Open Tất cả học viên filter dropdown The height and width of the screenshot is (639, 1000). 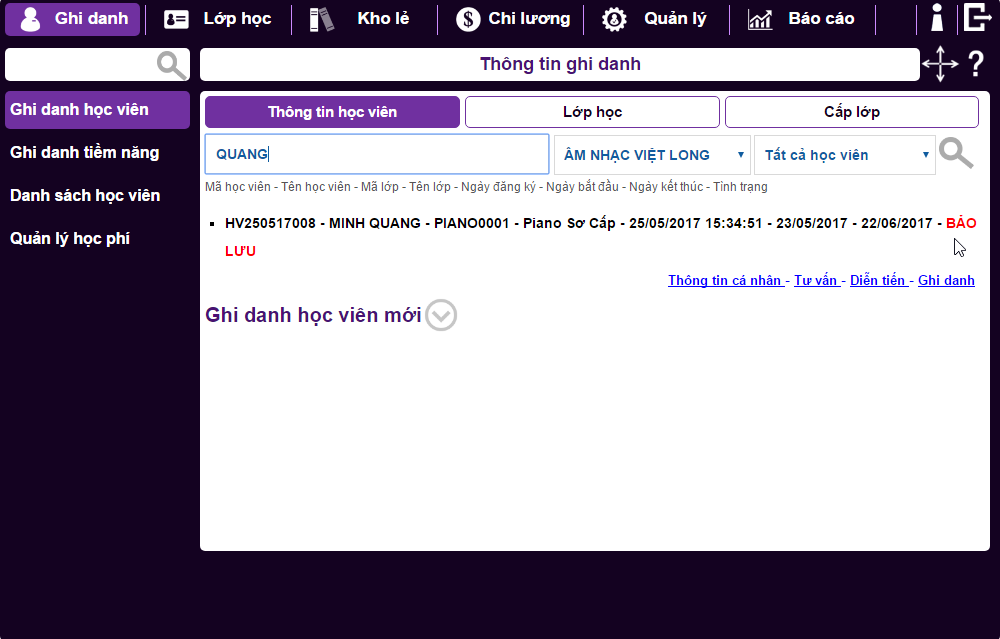click(845, 155)
